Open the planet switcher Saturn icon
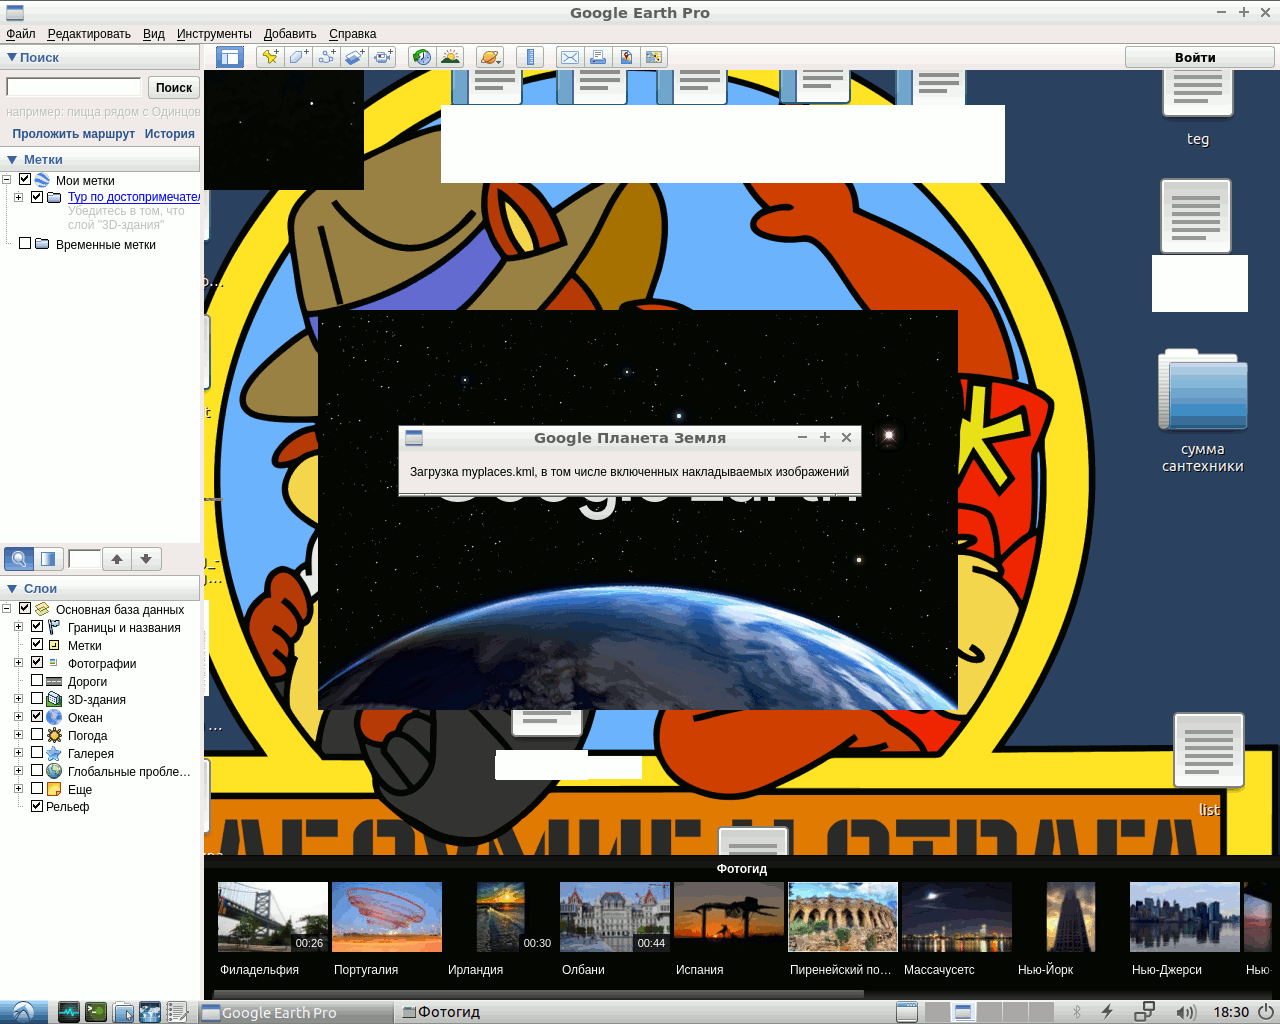This screenshot has height=1024, width=1280. (x=489, y=57)
